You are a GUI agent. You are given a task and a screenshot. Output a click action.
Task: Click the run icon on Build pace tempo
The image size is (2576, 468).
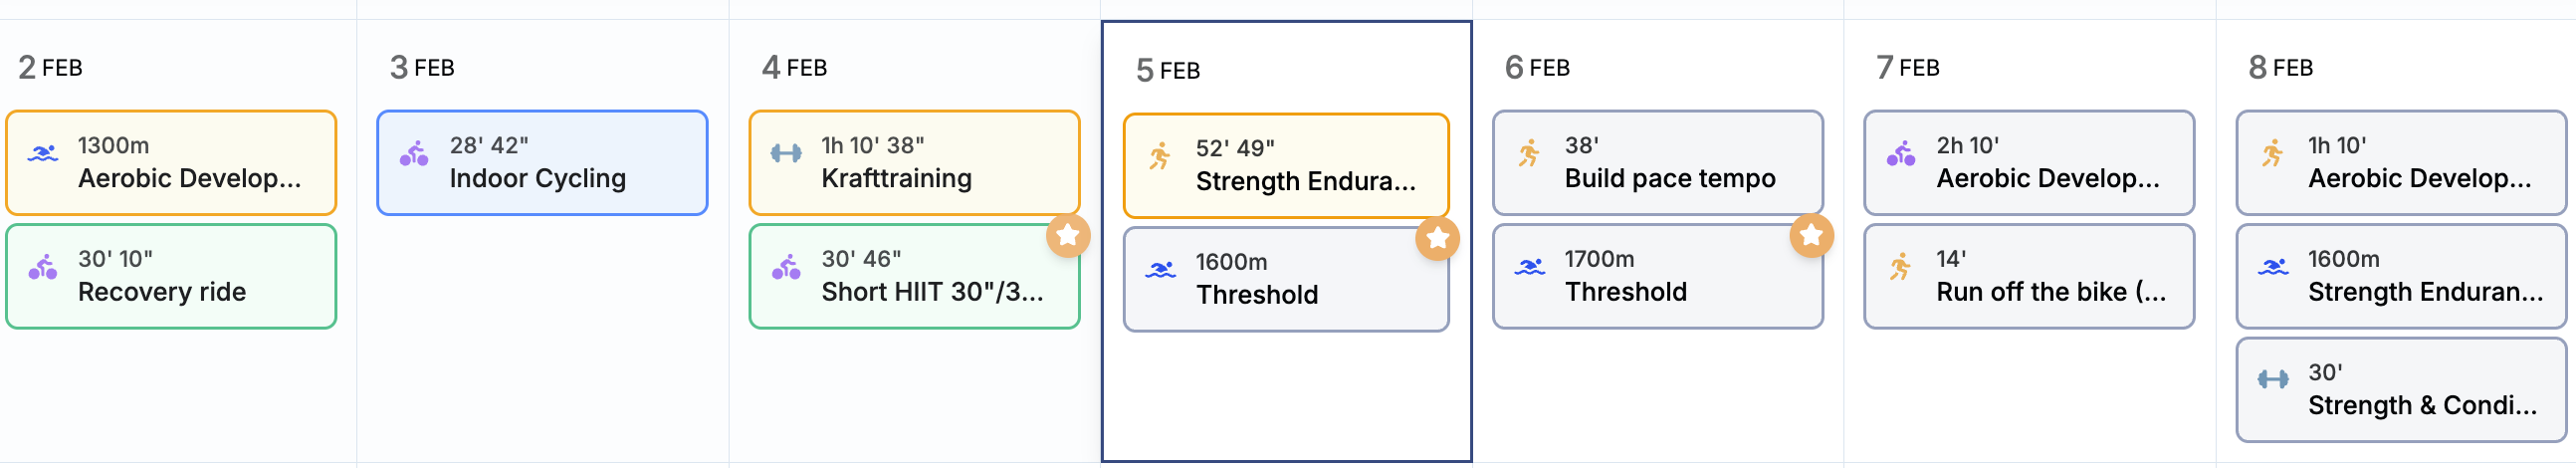tap(1529, 153)
